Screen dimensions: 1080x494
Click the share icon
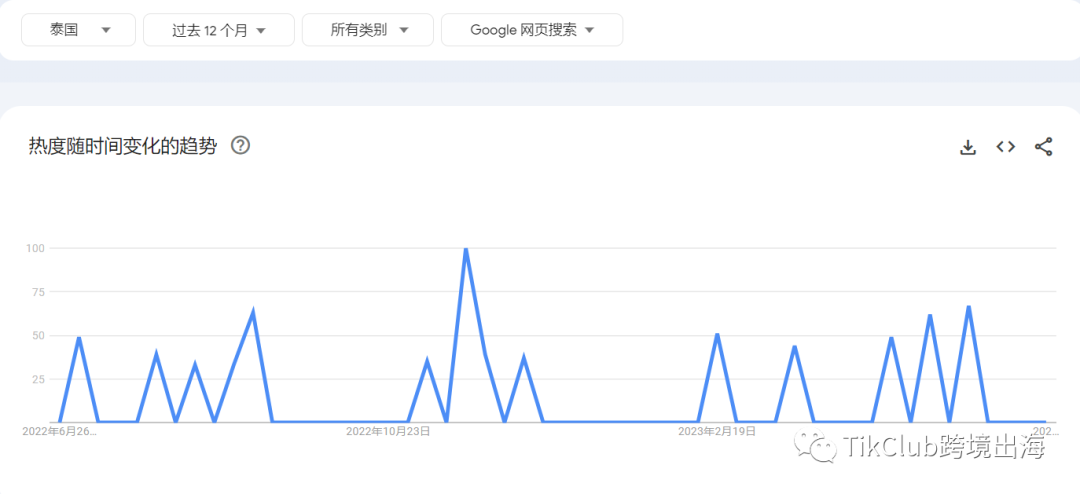[x=1043, y=146]
